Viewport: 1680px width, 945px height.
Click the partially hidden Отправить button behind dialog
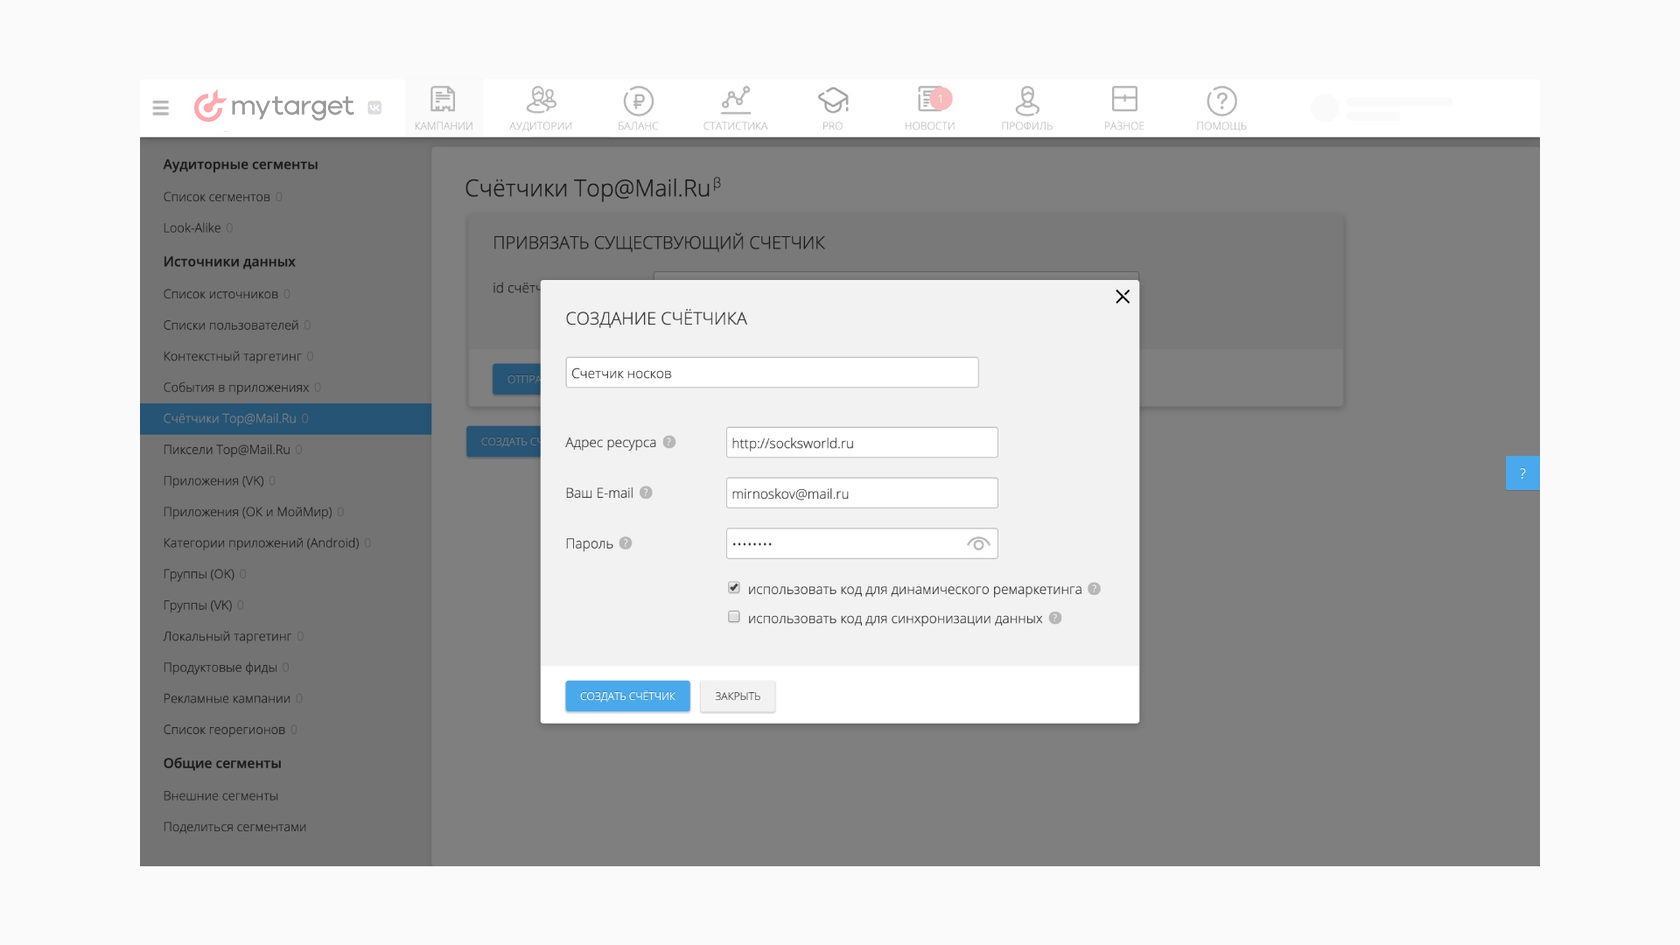coord(516,379)
